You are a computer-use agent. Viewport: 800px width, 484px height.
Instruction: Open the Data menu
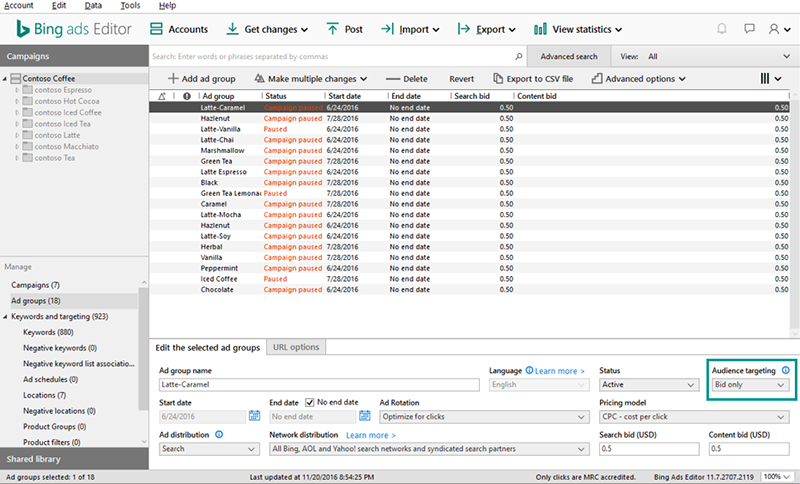click(93, 6)
